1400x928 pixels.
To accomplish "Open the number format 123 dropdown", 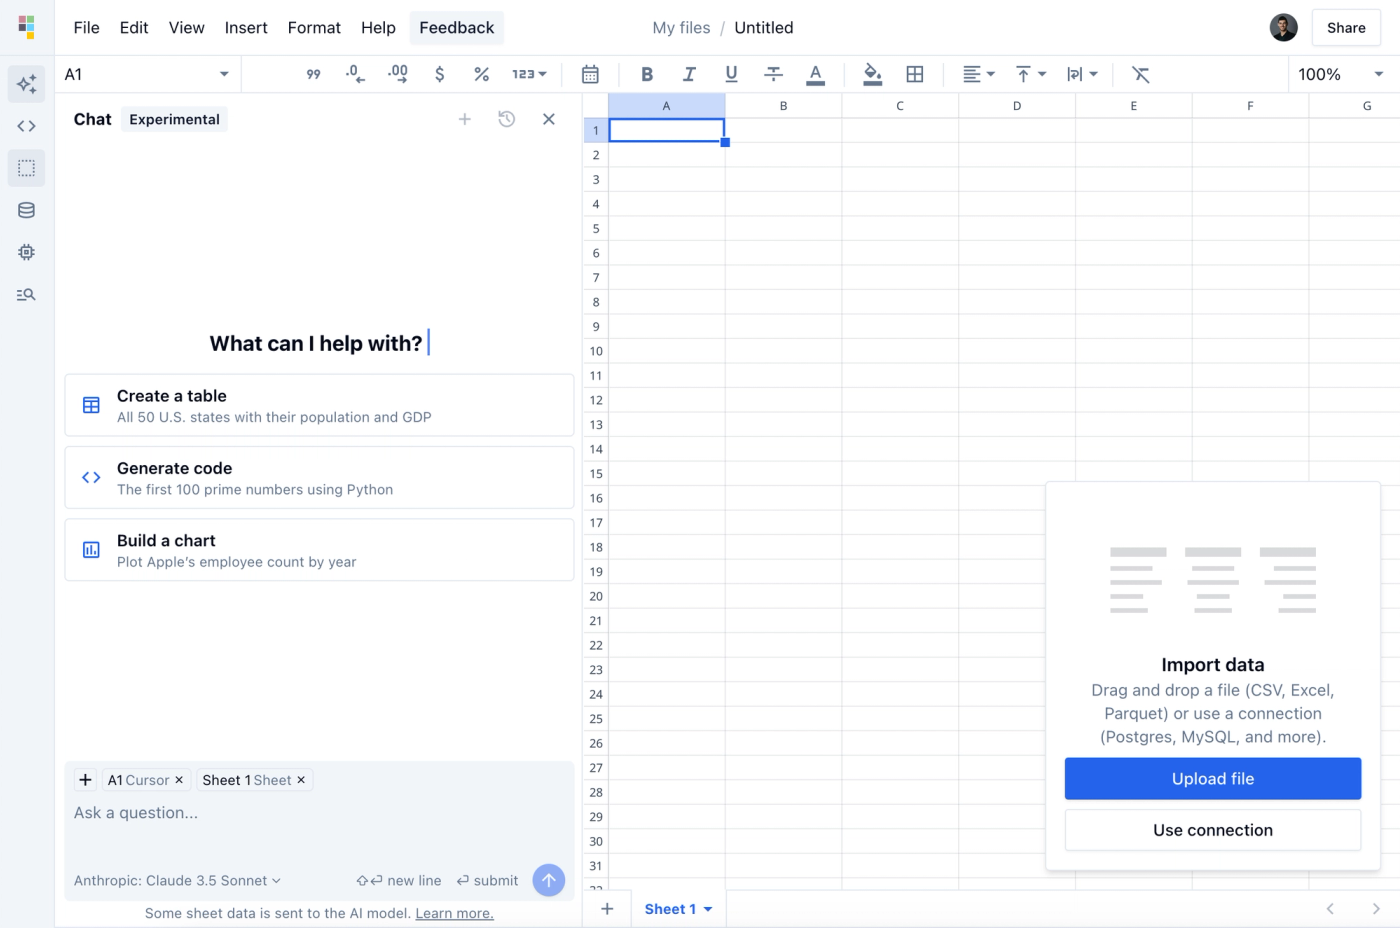I will tap(529, 74).
